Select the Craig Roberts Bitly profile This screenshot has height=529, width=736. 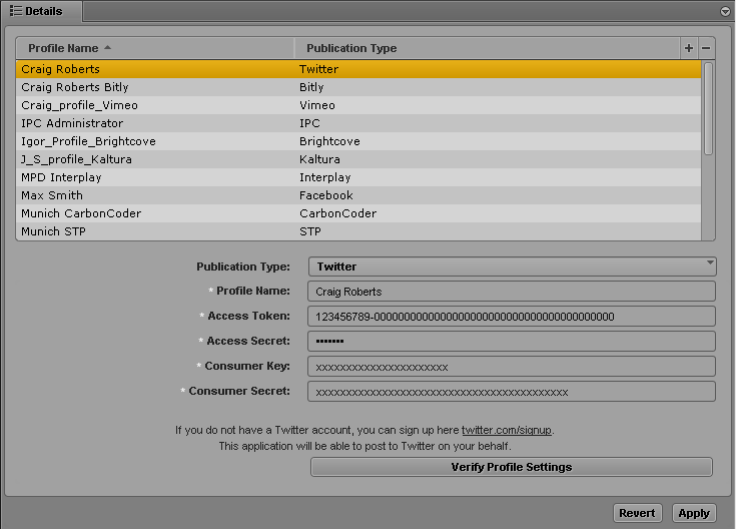359,87
